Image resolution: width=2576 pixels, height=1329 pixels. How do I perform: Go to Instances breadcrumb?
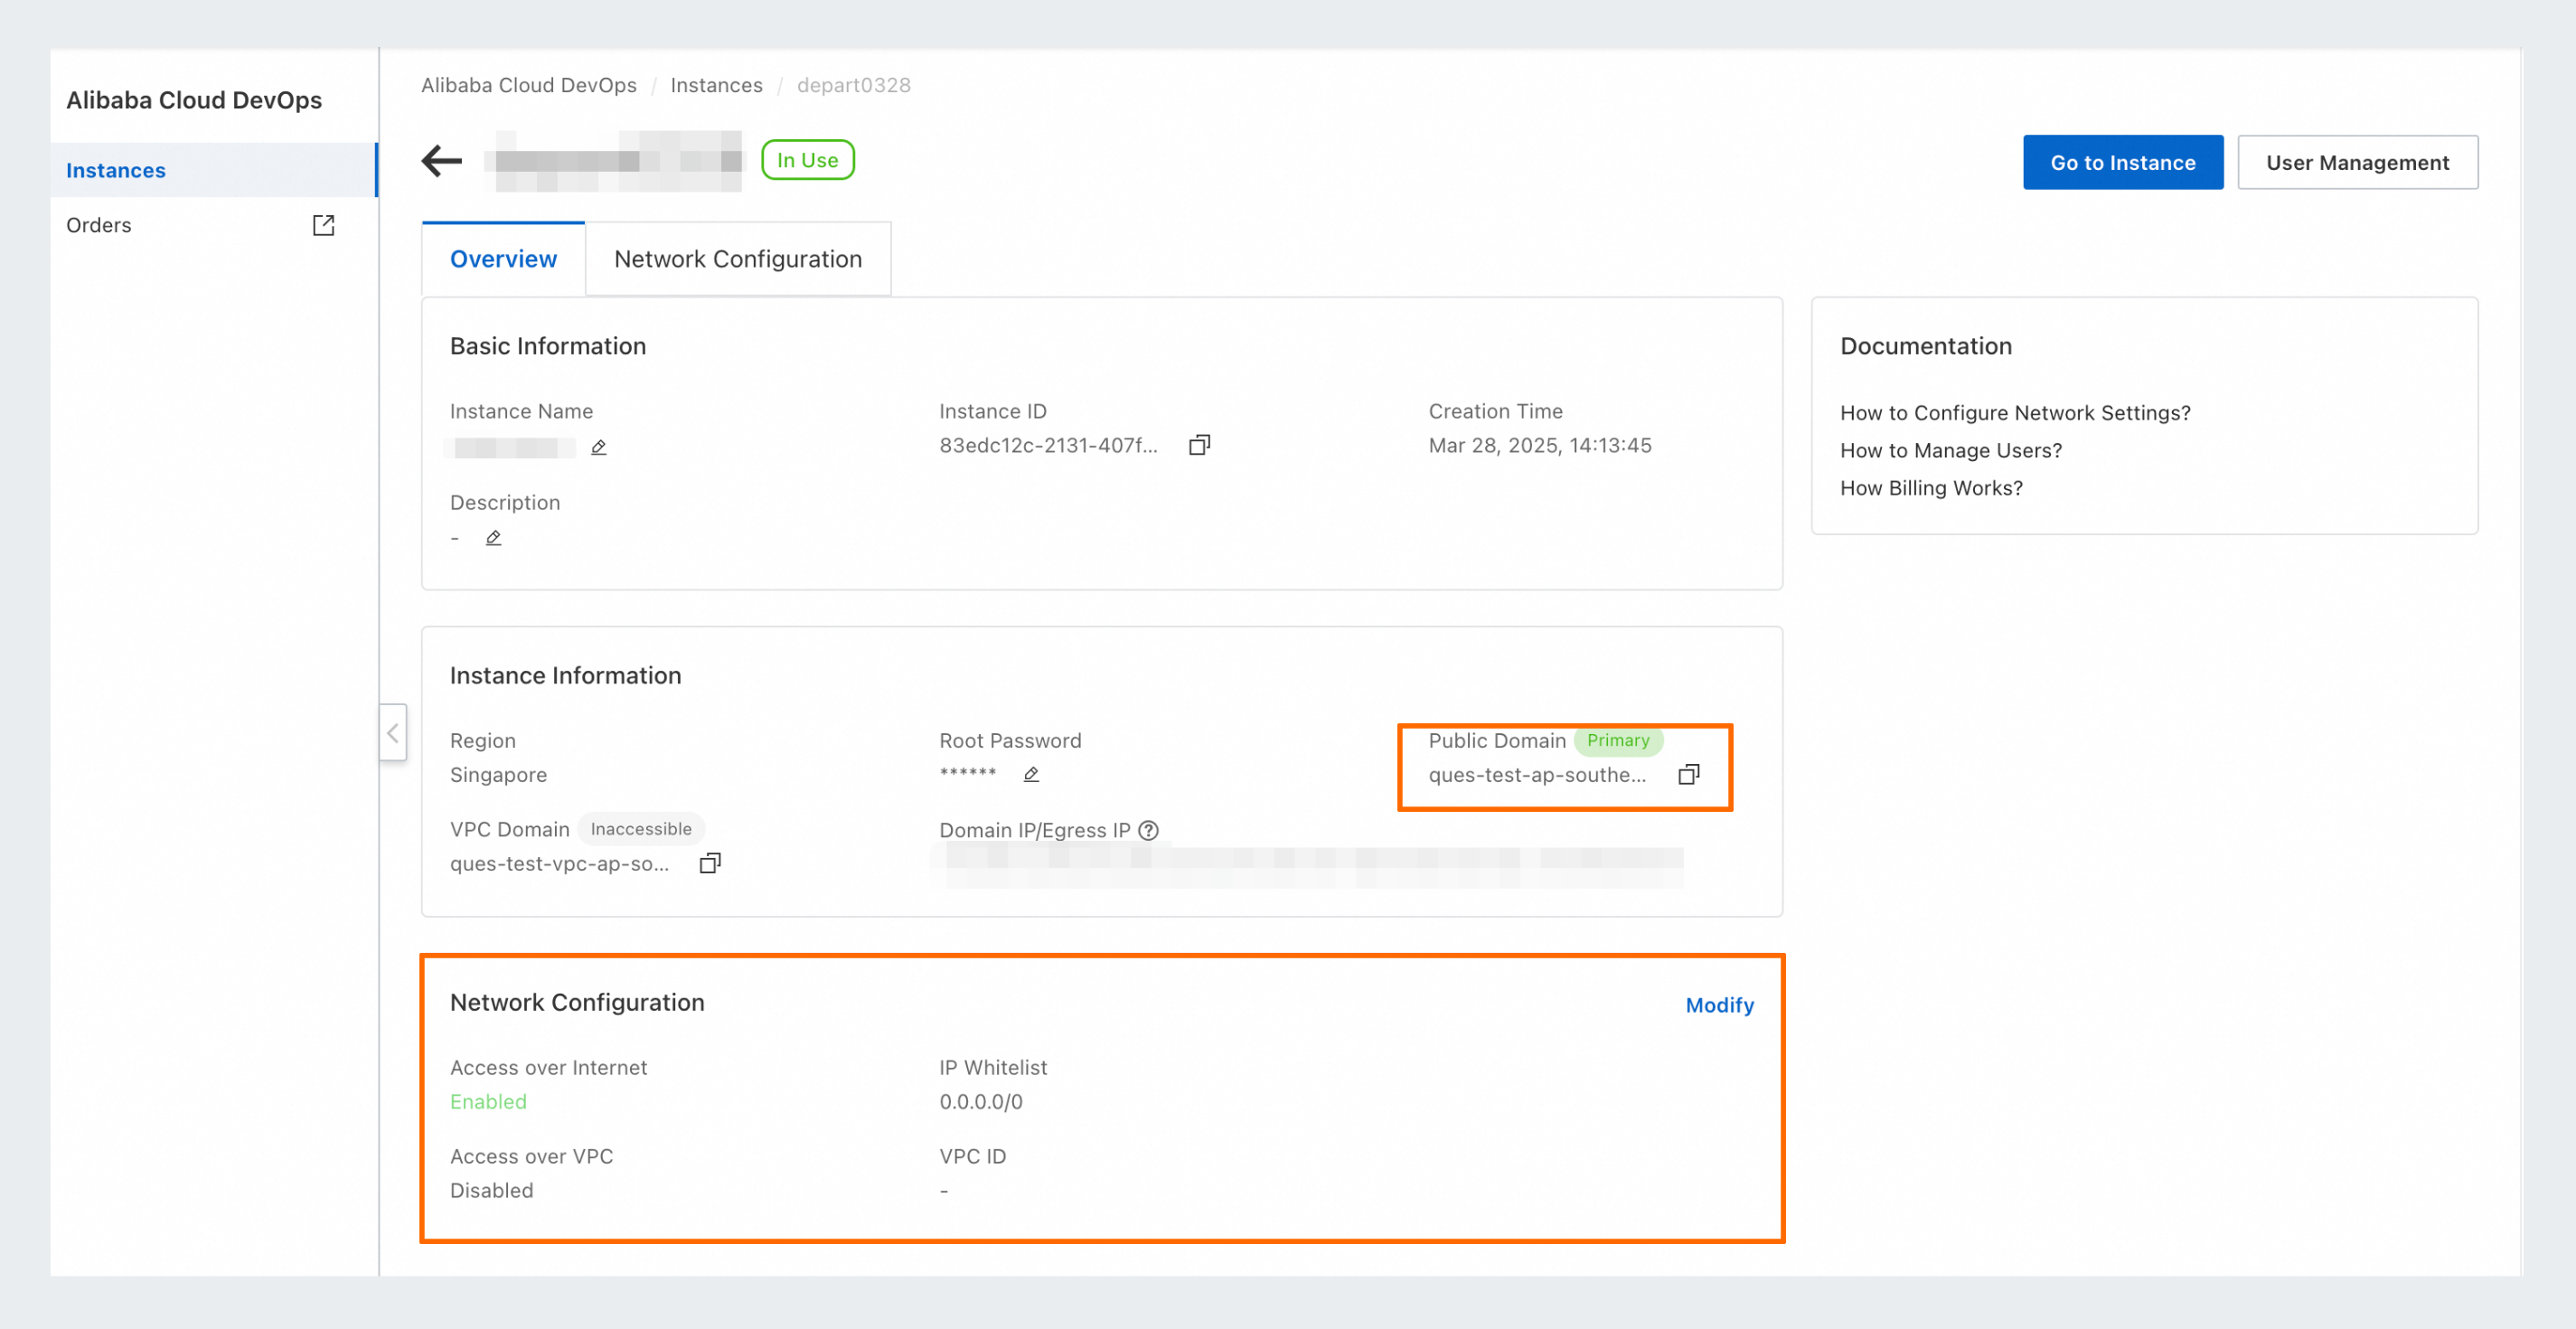[x=716, y=85]
